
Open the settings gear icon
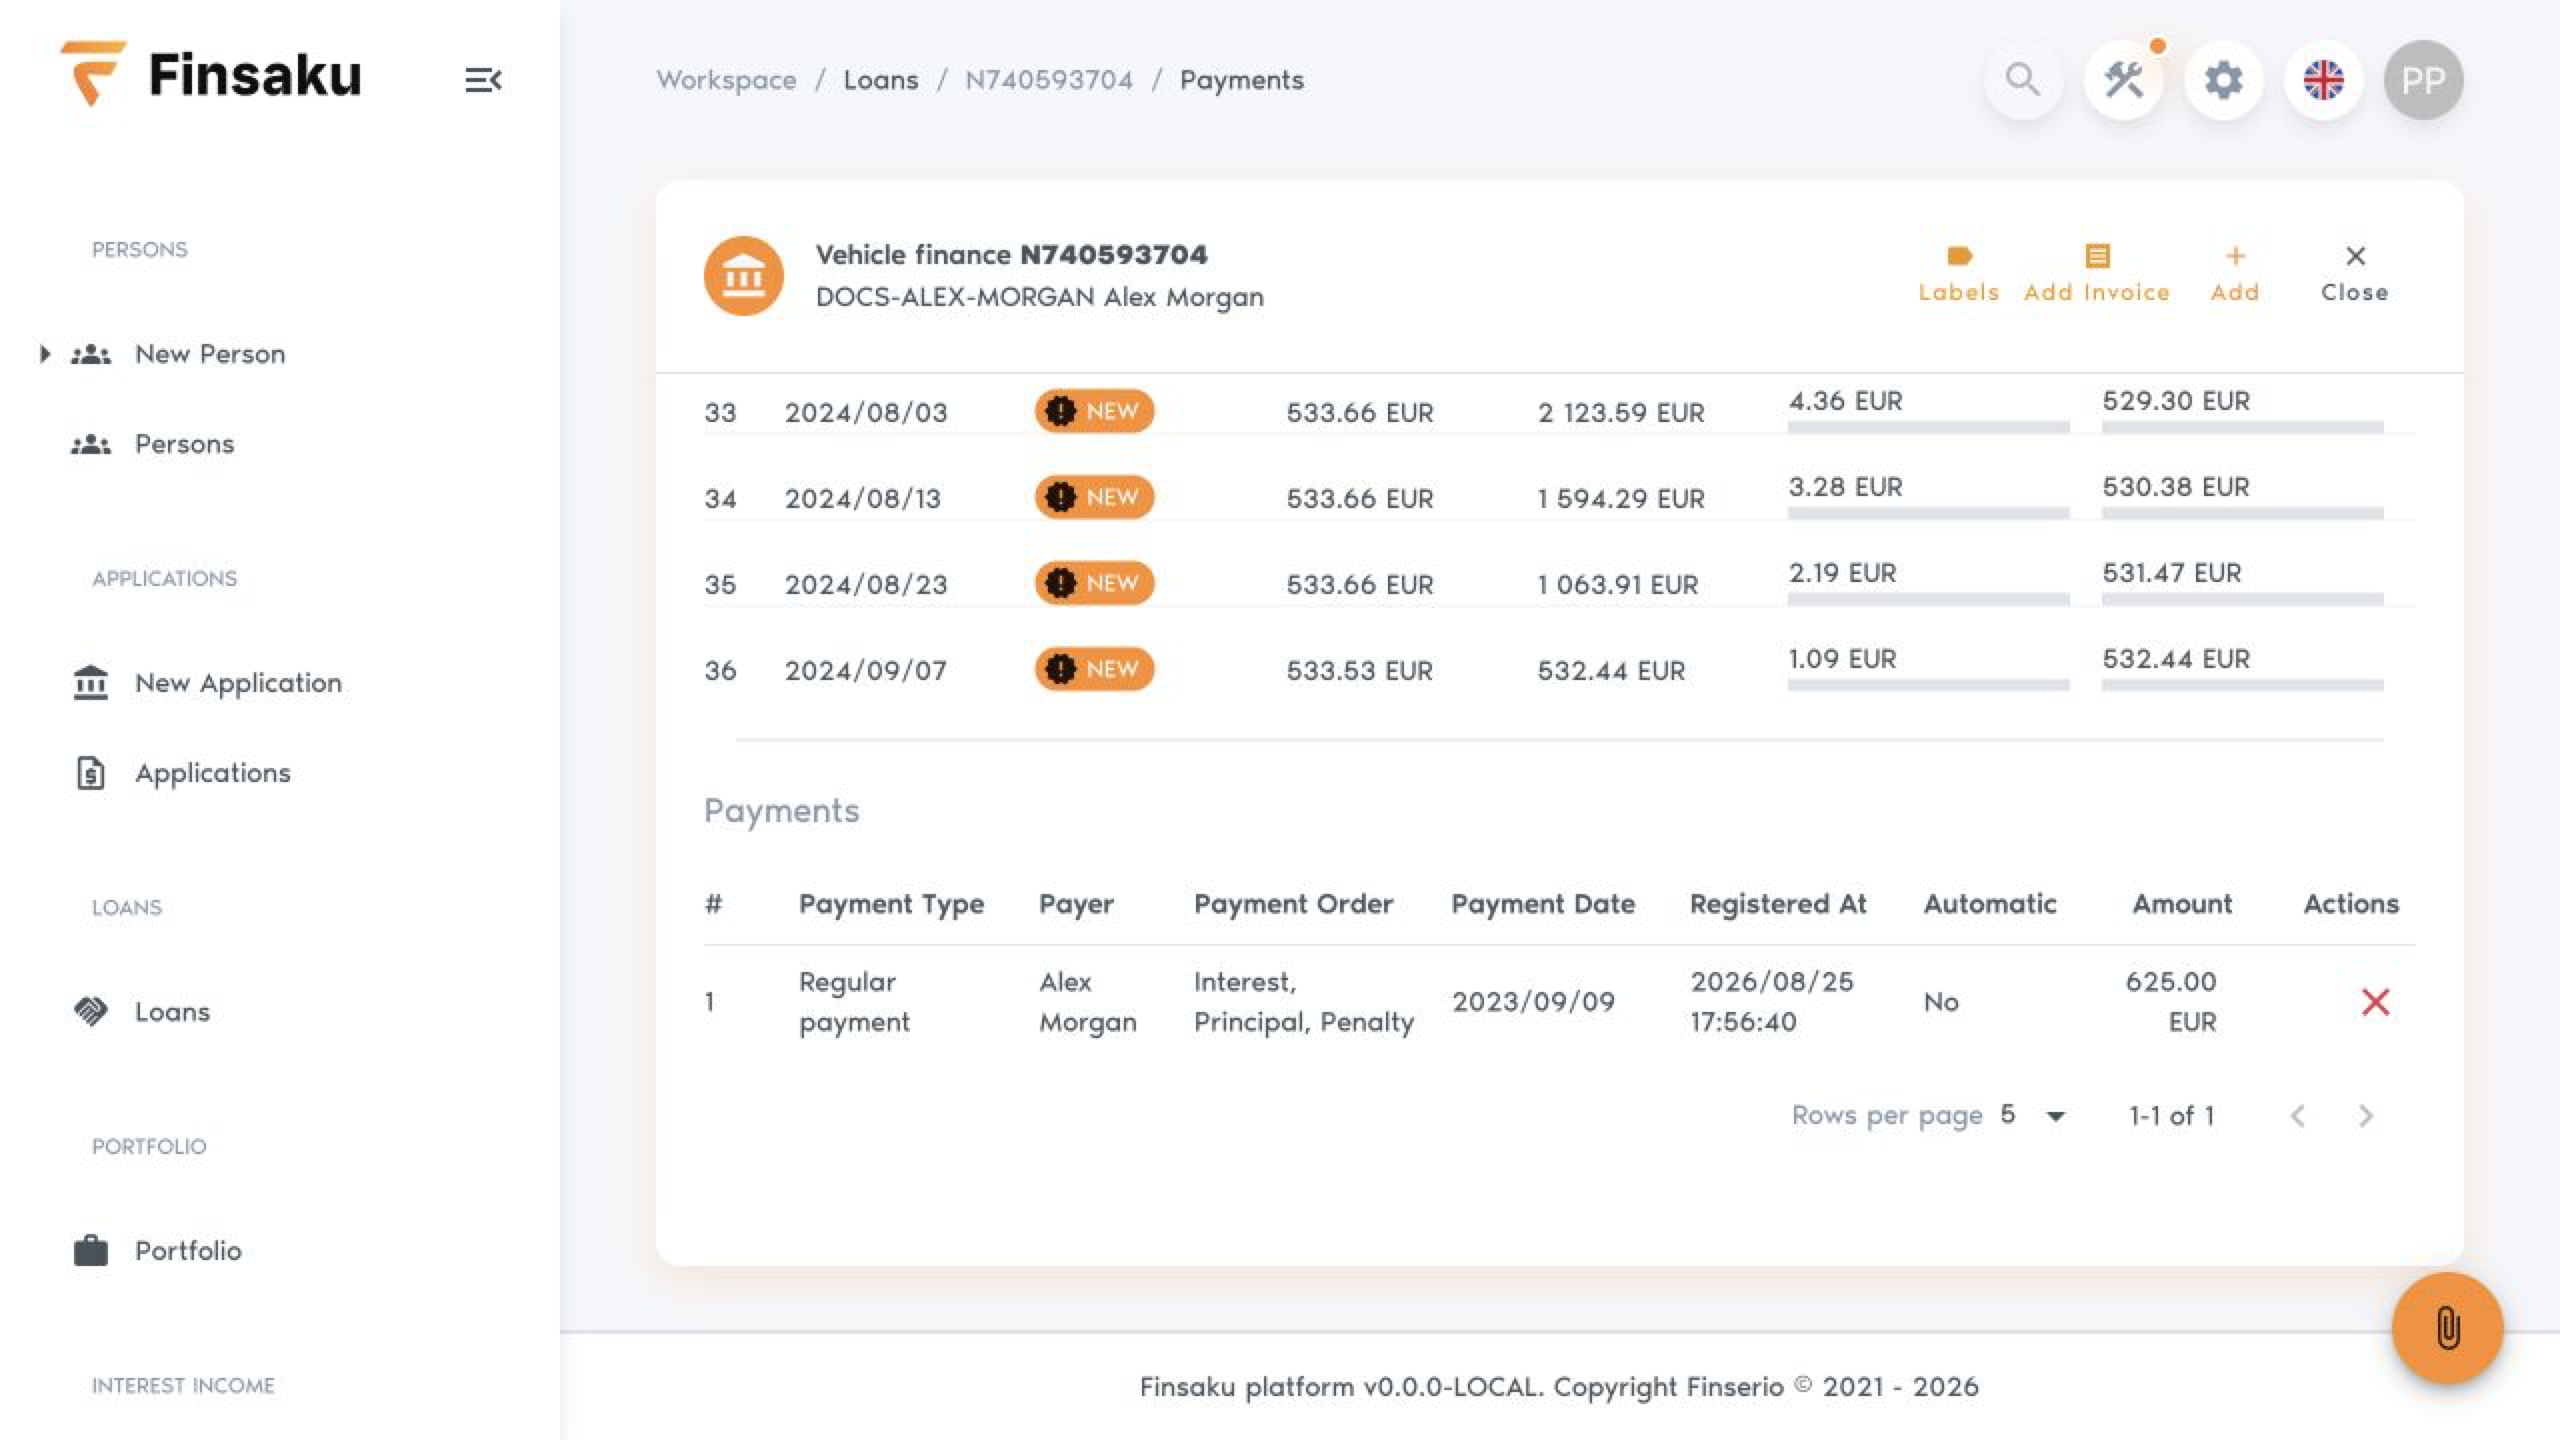[x=2223, y=80]
